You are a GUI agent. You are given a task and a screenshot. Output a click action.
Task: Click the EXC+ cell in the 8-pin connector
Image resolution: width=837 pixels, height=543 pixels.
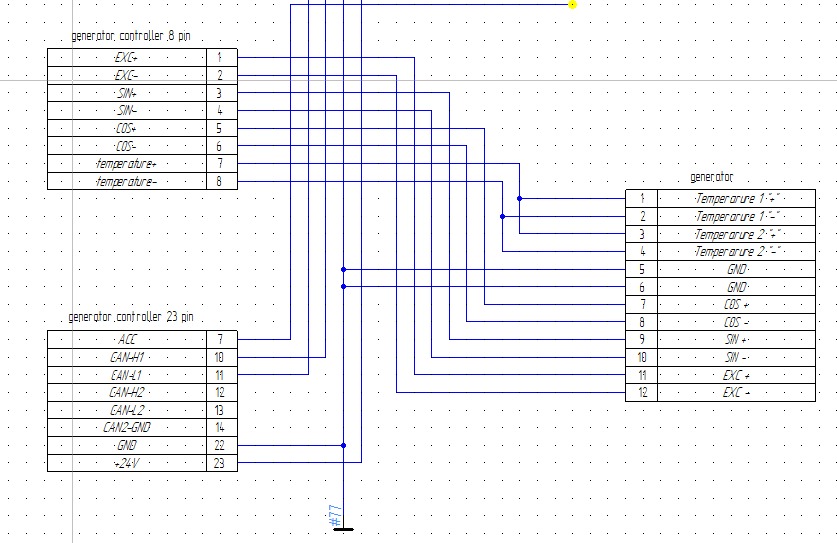click(126, 57)
